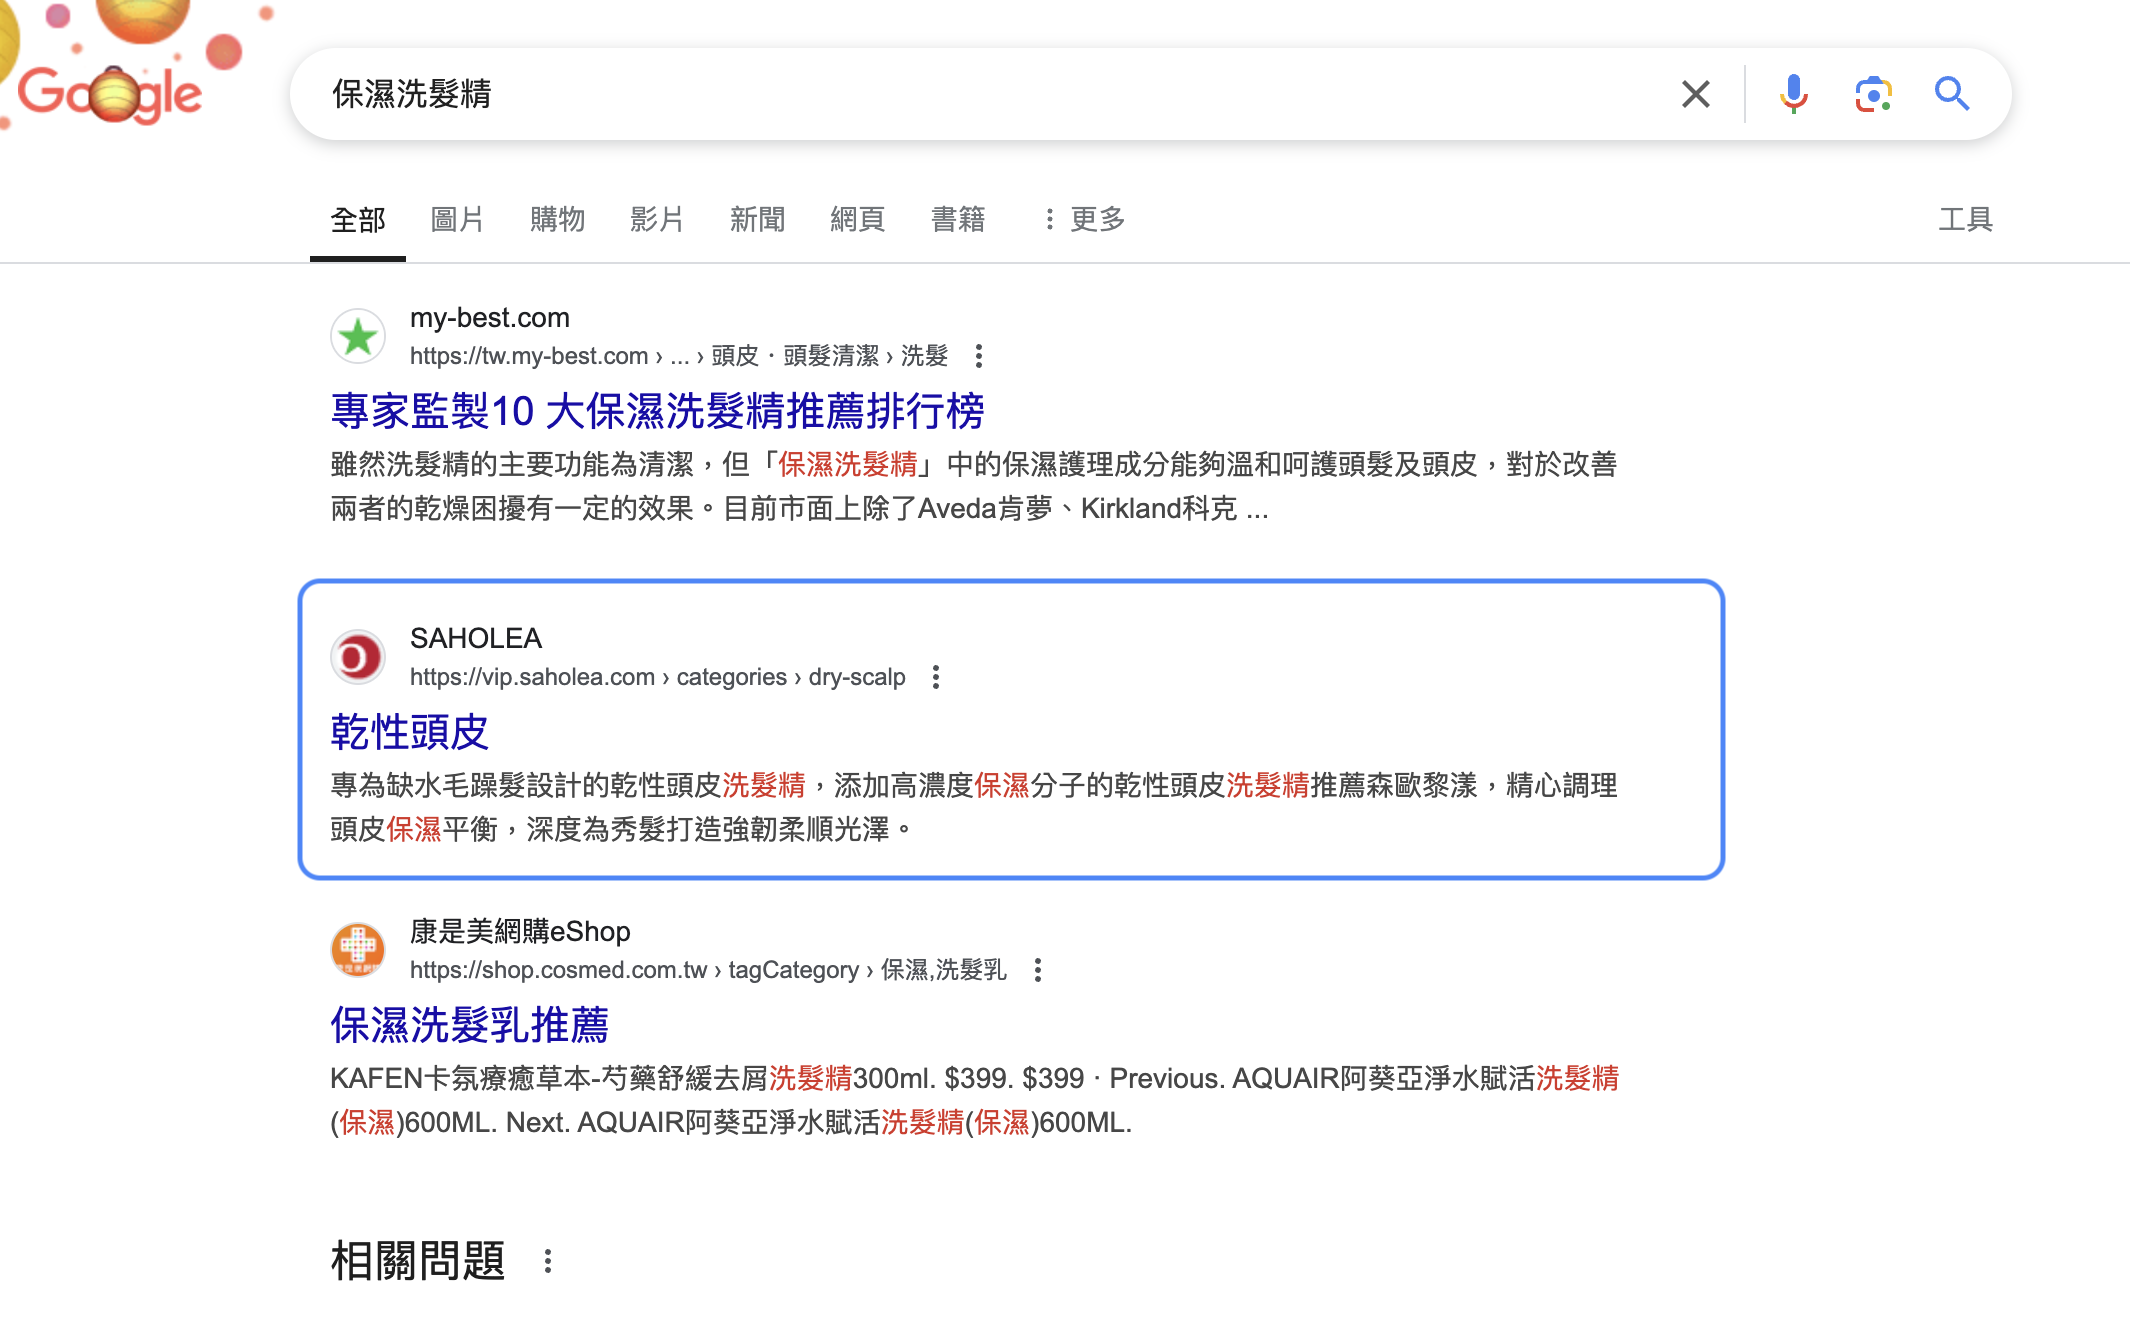The width and height of the screenshot is (2130, 1320).
Task: Click the magnifying glass search button
Action: (1951, 94)
